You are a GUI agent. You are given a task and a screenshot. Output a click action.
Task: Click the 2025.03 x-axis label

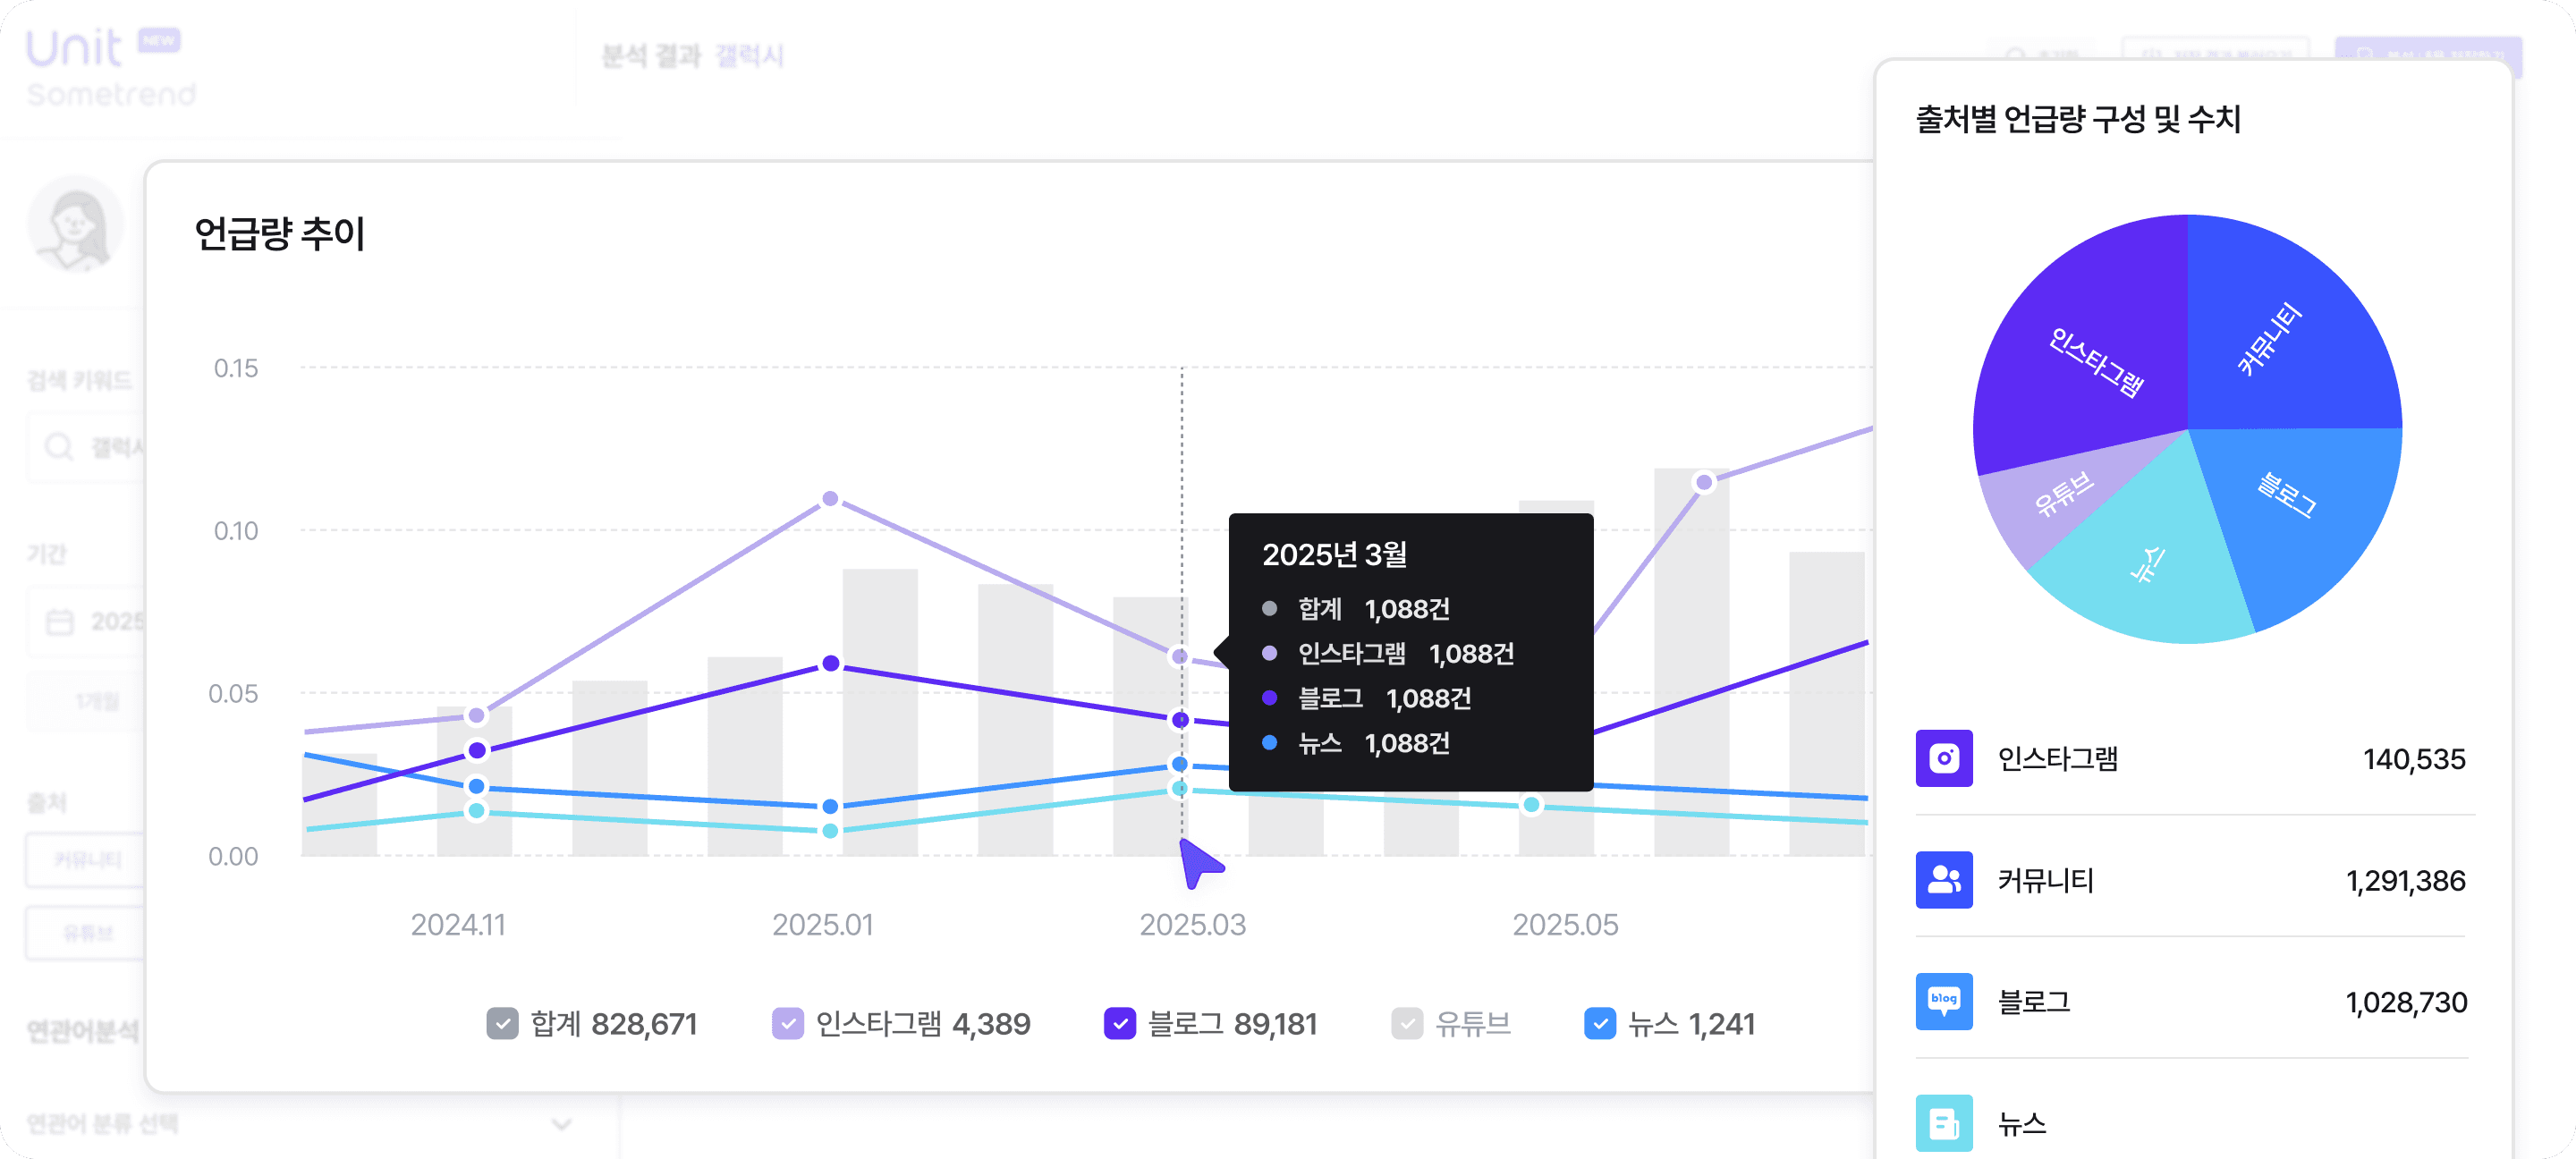tap(1192, 924)
